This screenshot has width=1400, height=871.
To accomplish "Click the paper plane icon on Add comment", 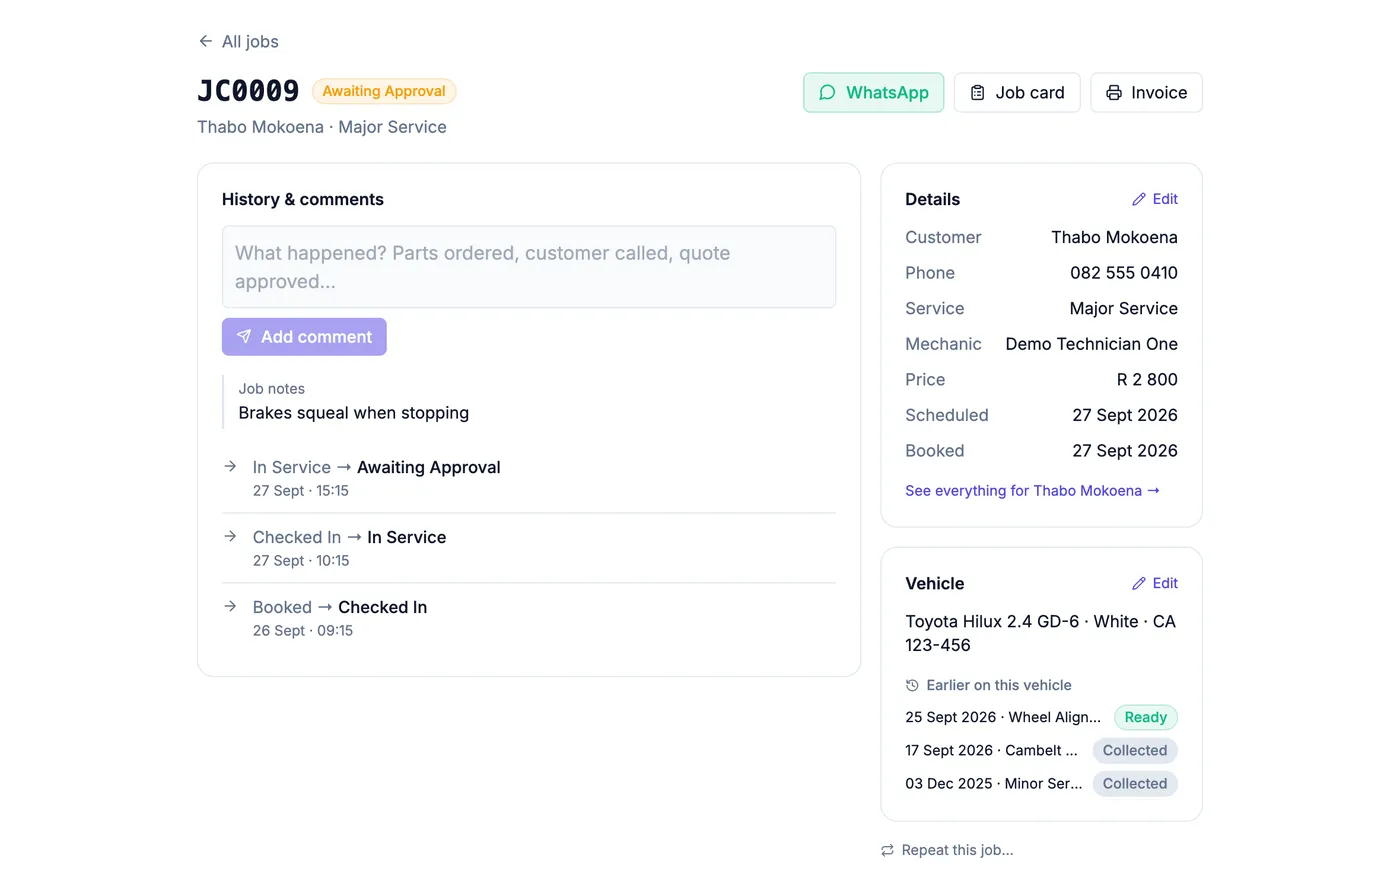I will [244, 337].
